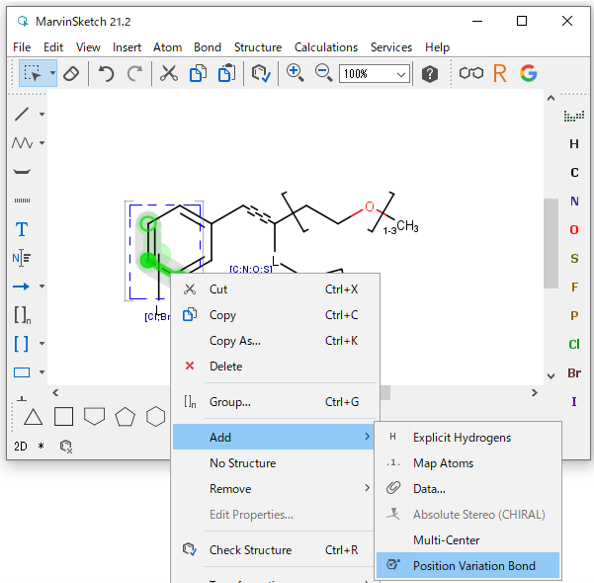
Task: Select the atom name/label list tool
Action: tap(22, 258)
